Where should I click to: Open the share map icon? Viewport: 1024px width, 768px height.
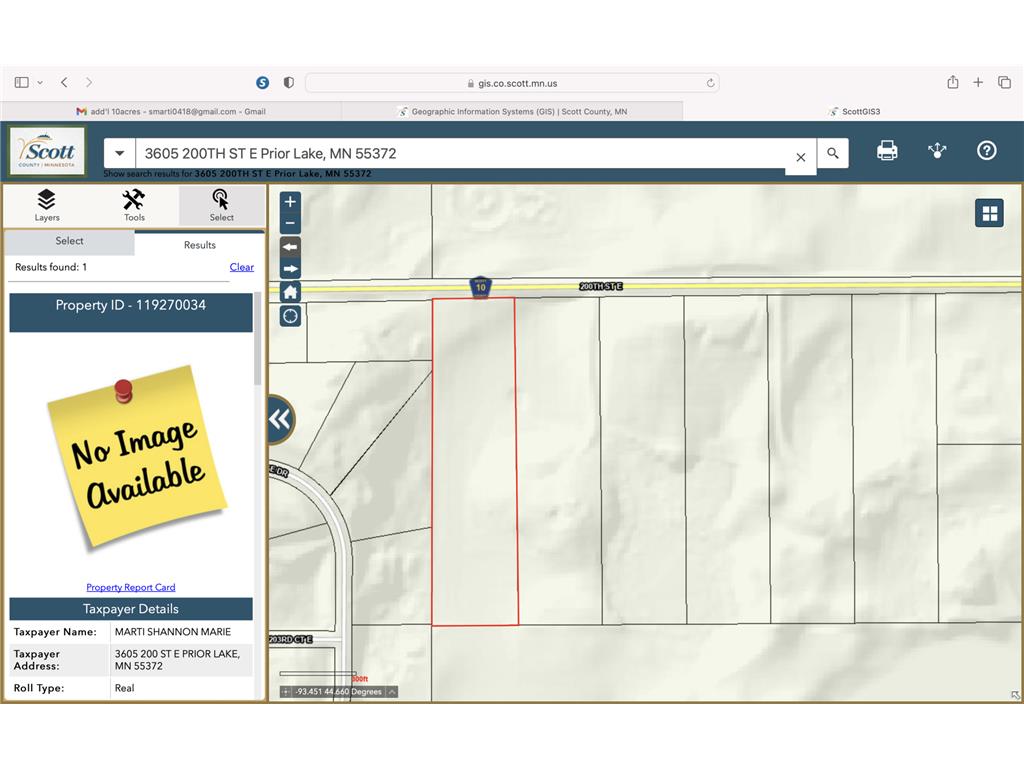(x=937, y=152)
